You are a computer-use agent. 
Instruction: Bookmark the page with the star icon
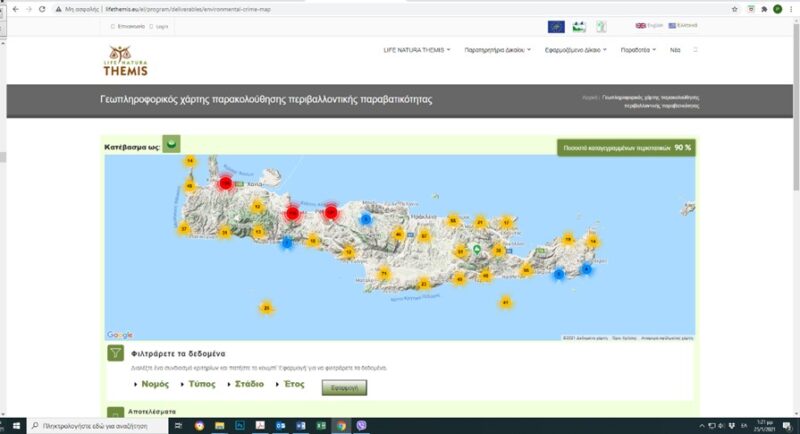(735, 9)
